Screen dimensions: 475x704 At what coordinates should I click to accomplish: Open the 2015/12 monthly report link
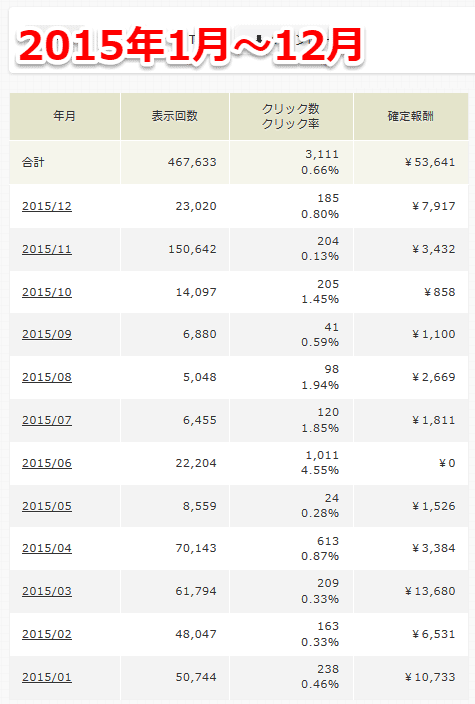click(x=47, y=206)
